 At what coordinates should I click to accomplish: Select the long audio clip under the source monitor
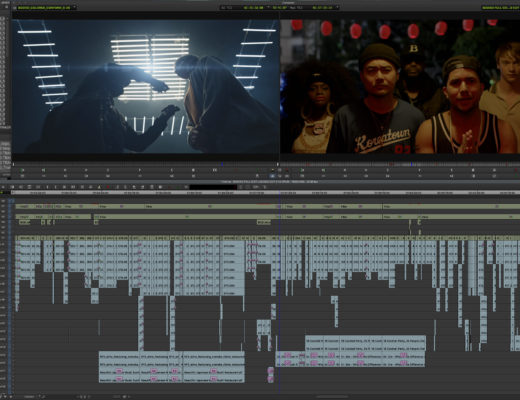[x=172, y=367]
